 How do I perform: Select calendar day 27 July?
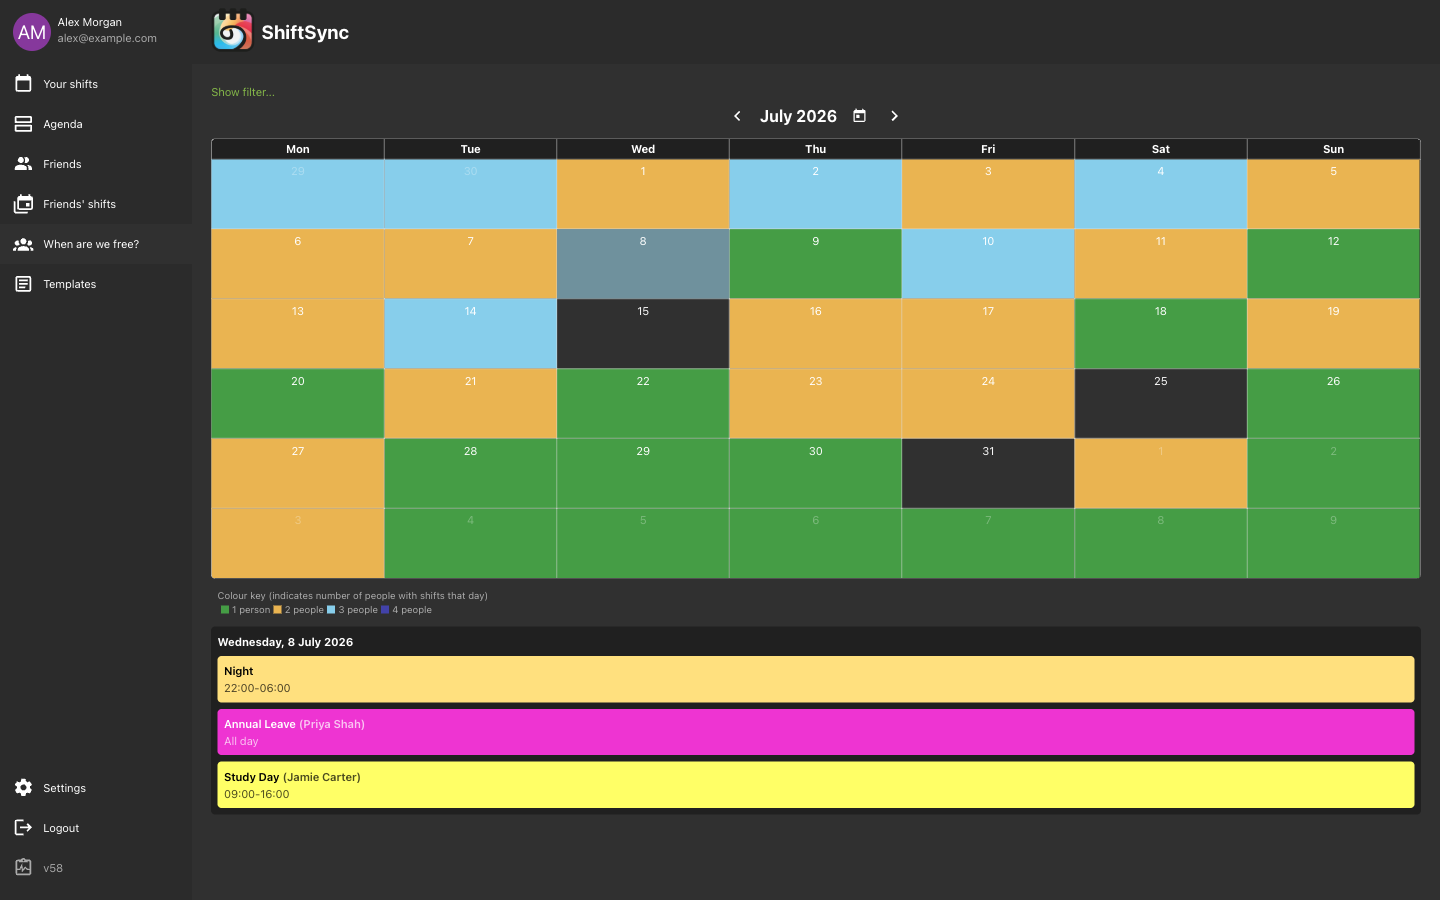(x=297, y=473)
